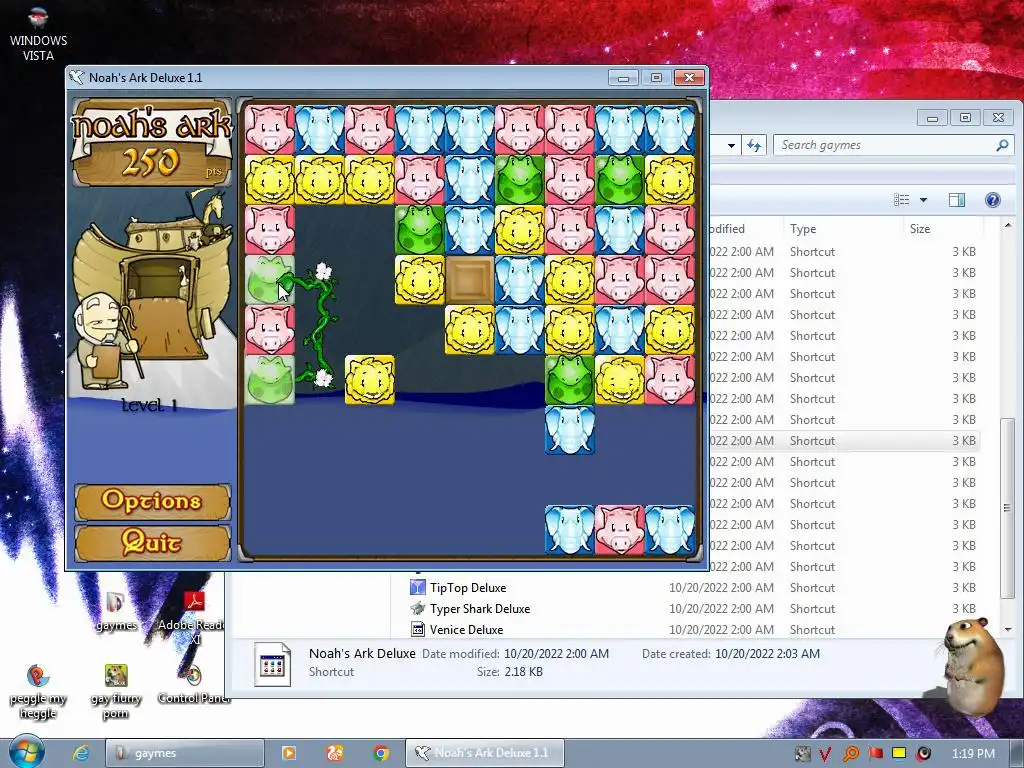Open the Adobe Reader XI desktop icon
Viewport: 1024px width, 768px height.
click(x=193, y=617)
